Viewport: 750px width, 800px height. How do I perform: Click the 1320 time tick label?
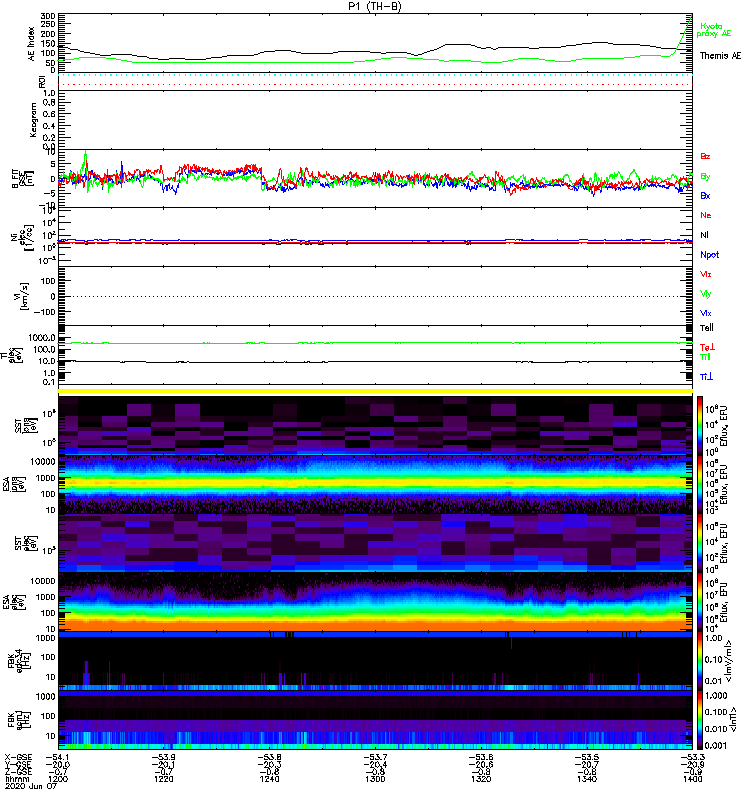pos(481,779)
